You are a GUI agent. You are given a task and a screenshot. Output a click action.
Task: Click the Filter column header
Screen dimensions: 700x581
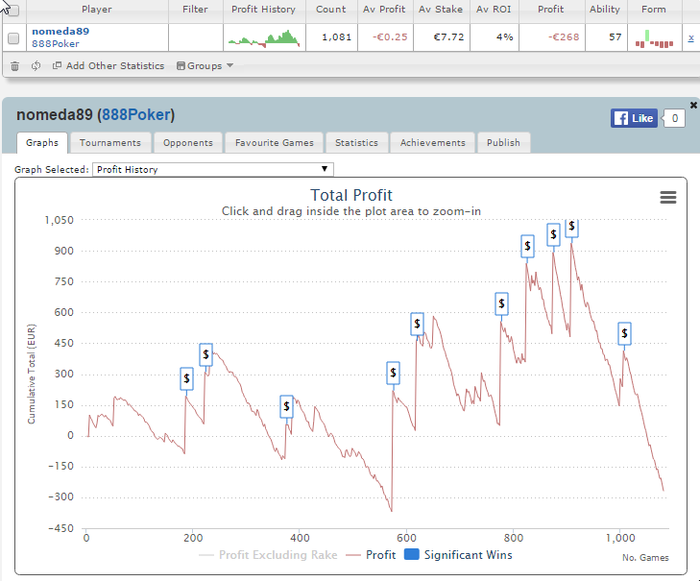point(195,9)
